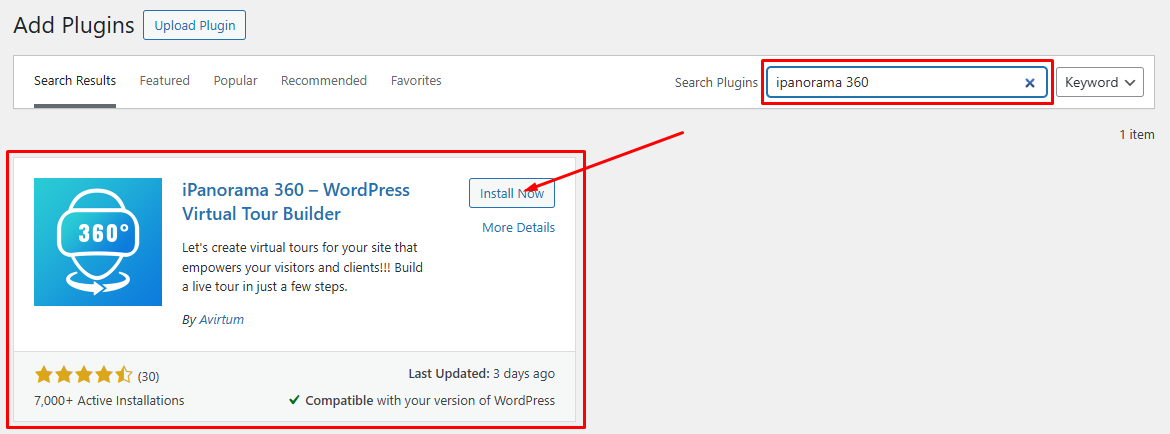Switch to the Popular tab

236,81
